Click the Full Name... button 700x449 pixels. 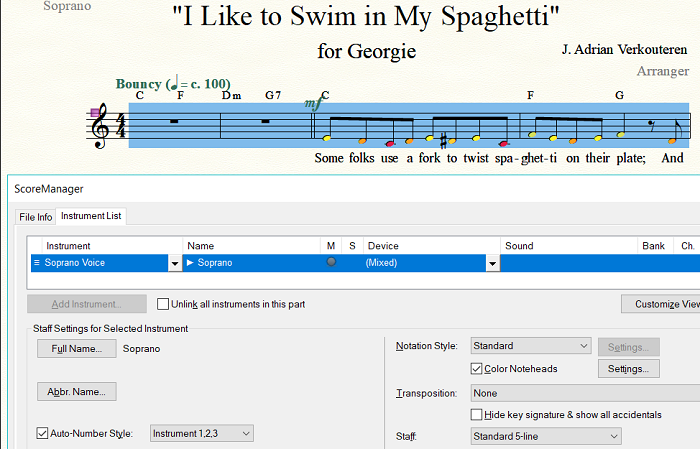coord(76,349)
